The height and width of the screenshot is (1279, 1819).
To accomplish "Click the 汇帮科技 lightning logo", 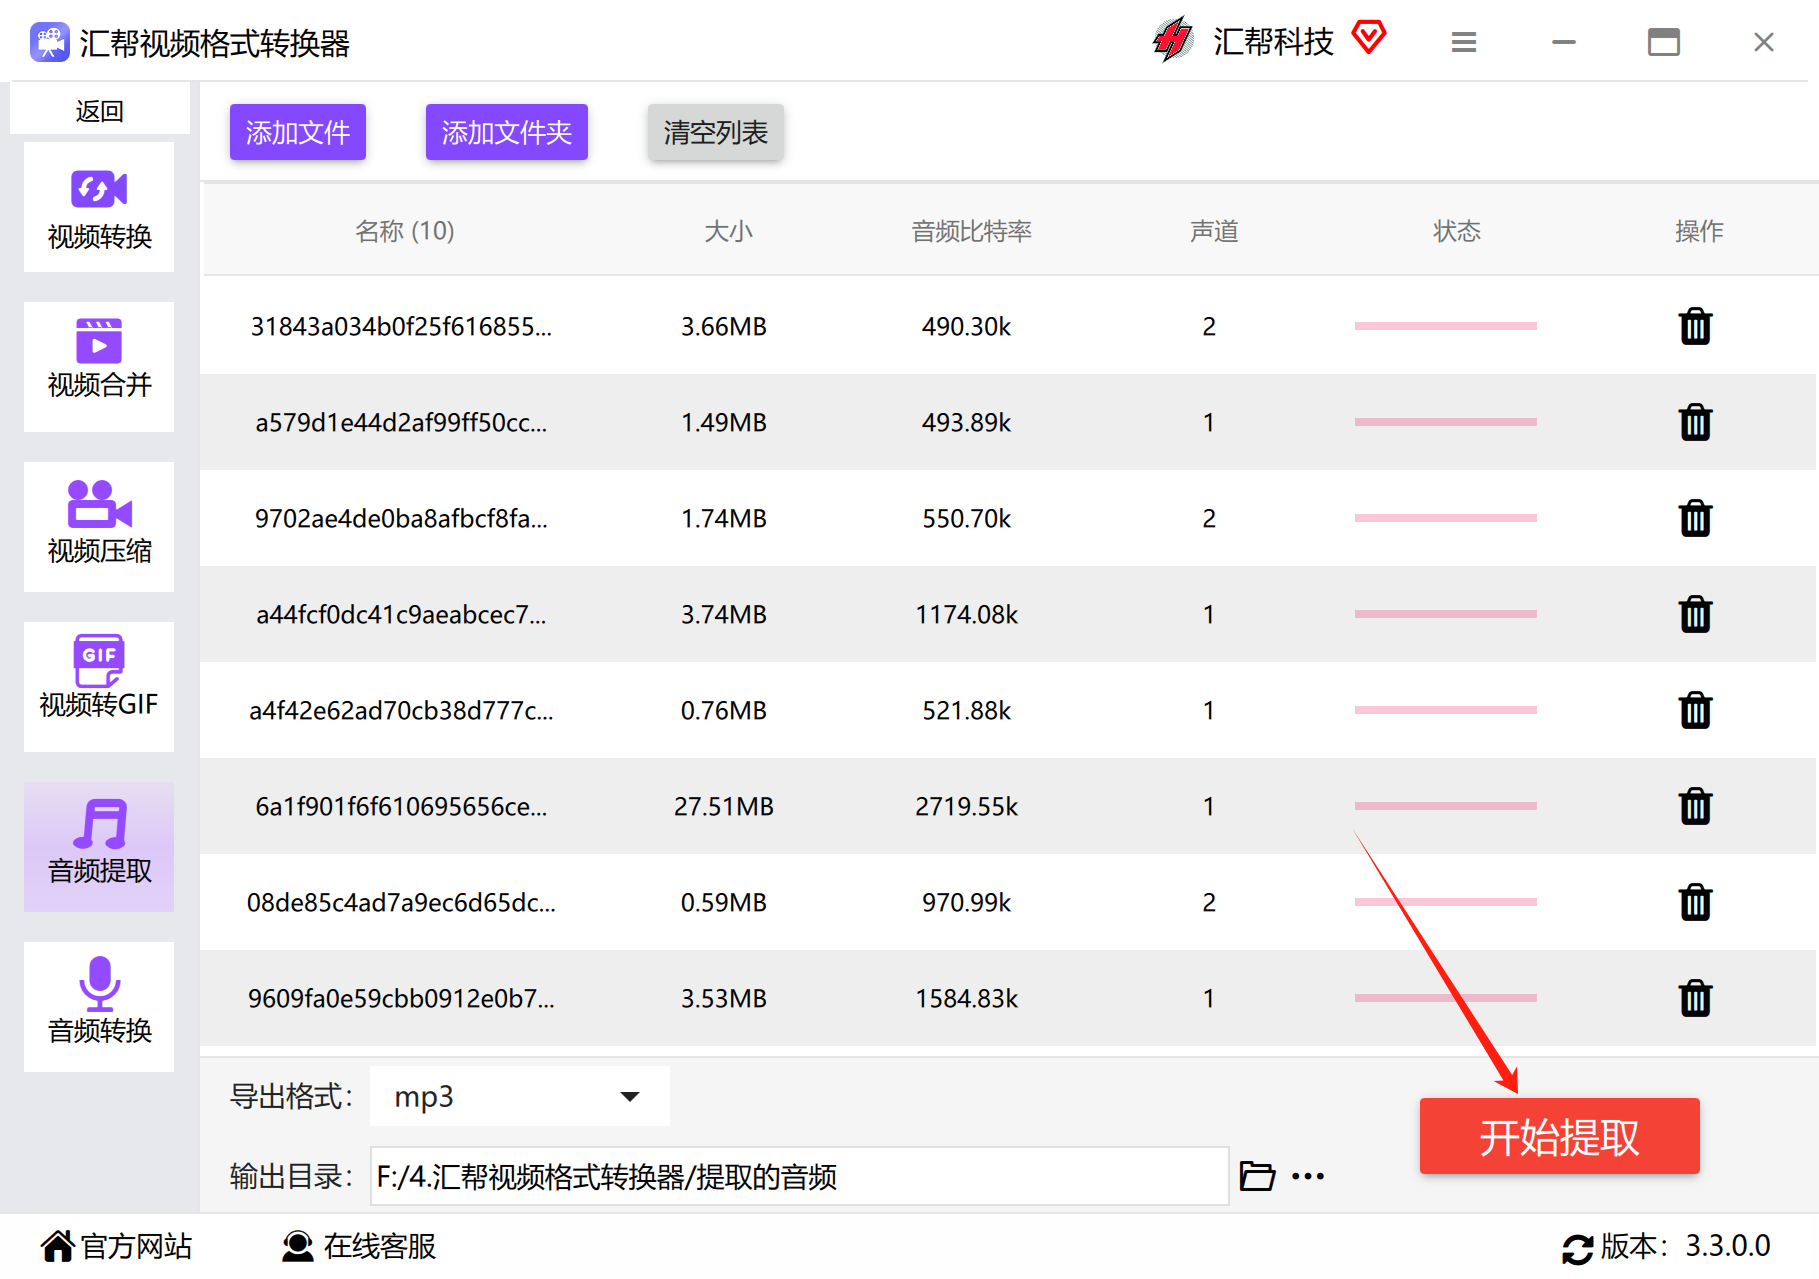I will point(1172,40).
